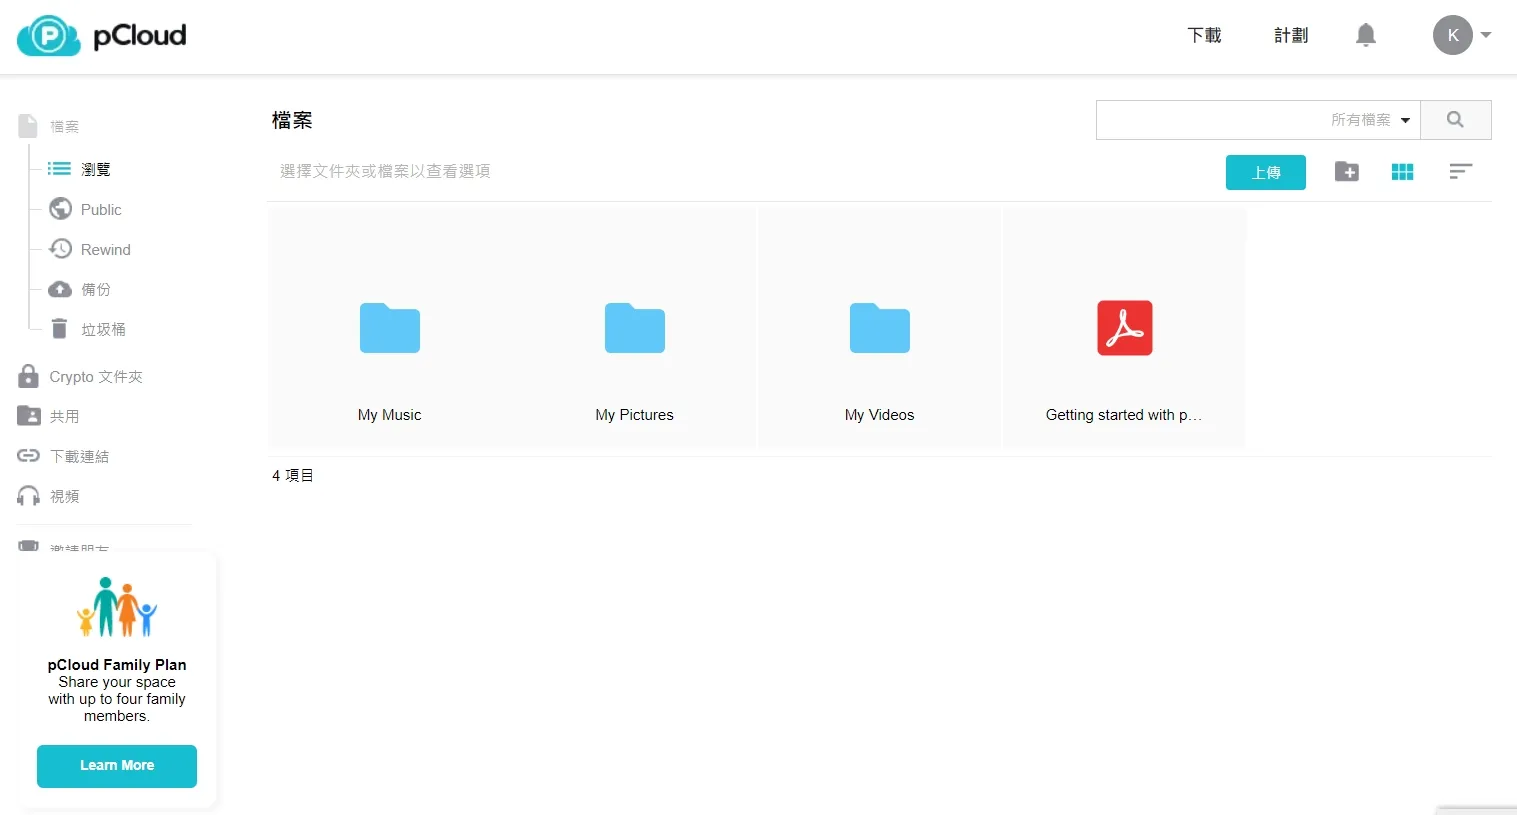
Task: Click the My Pictures label
Action: click(635, 415)
